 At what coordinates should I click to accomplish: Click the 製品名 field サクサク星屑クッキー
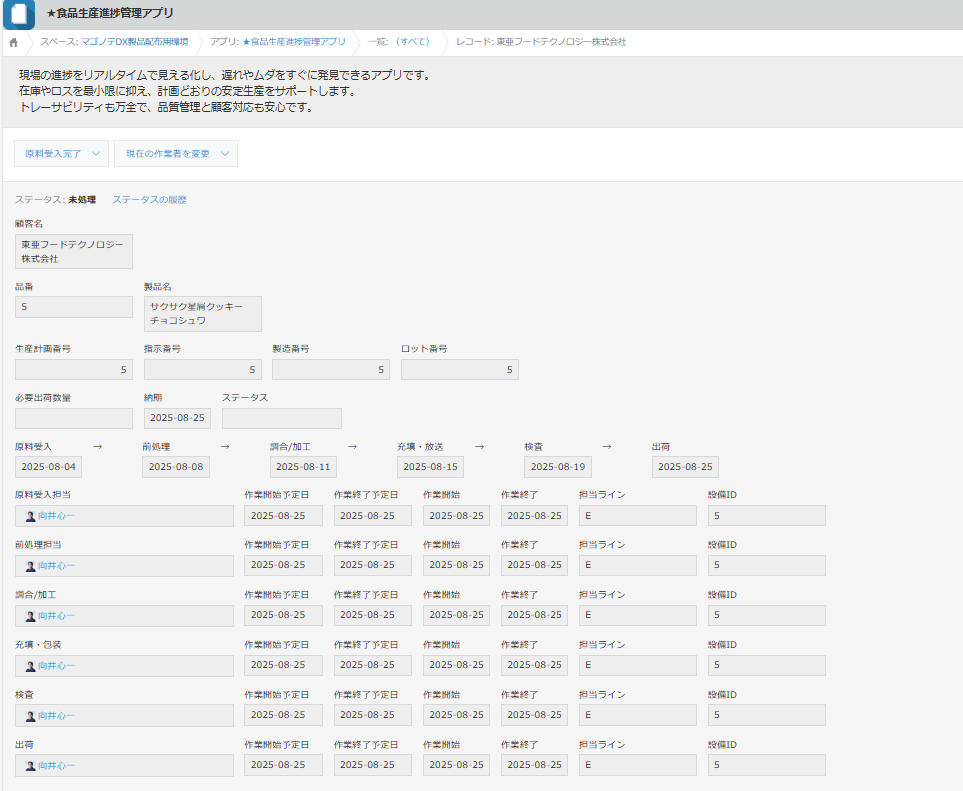point(202,314)
